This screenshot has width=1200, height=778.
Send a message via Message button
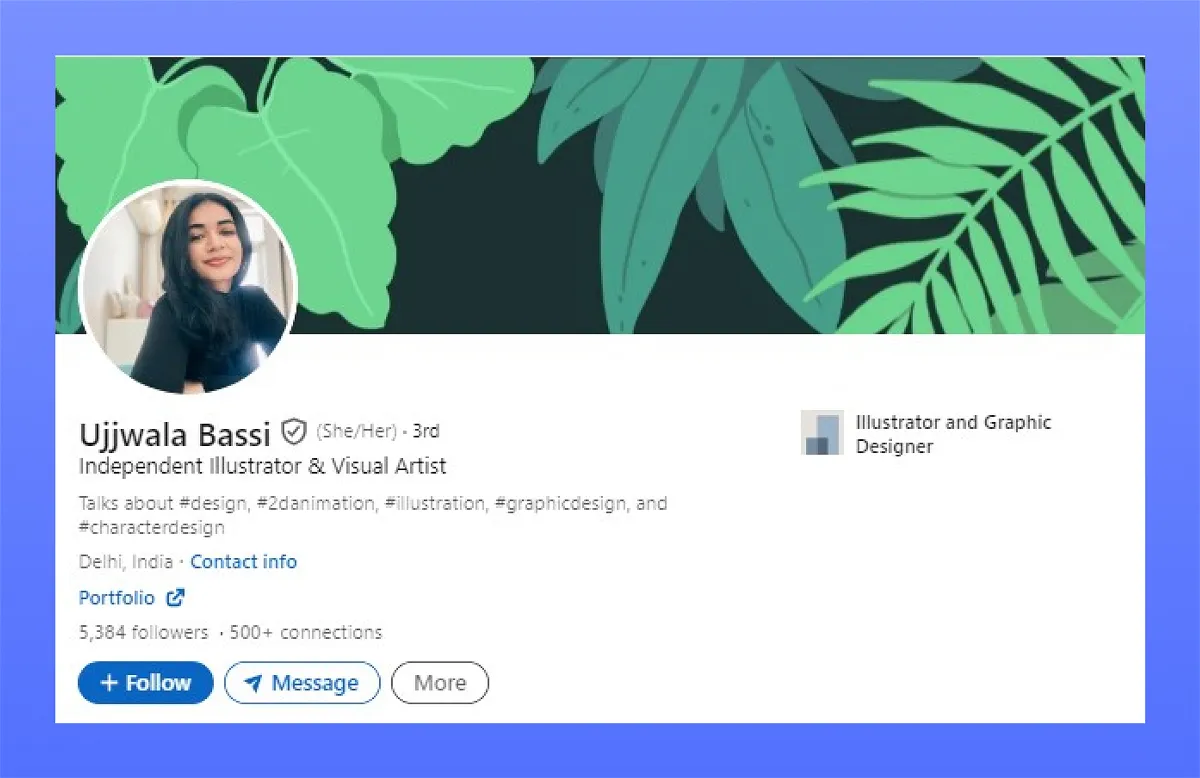point(302,683)
